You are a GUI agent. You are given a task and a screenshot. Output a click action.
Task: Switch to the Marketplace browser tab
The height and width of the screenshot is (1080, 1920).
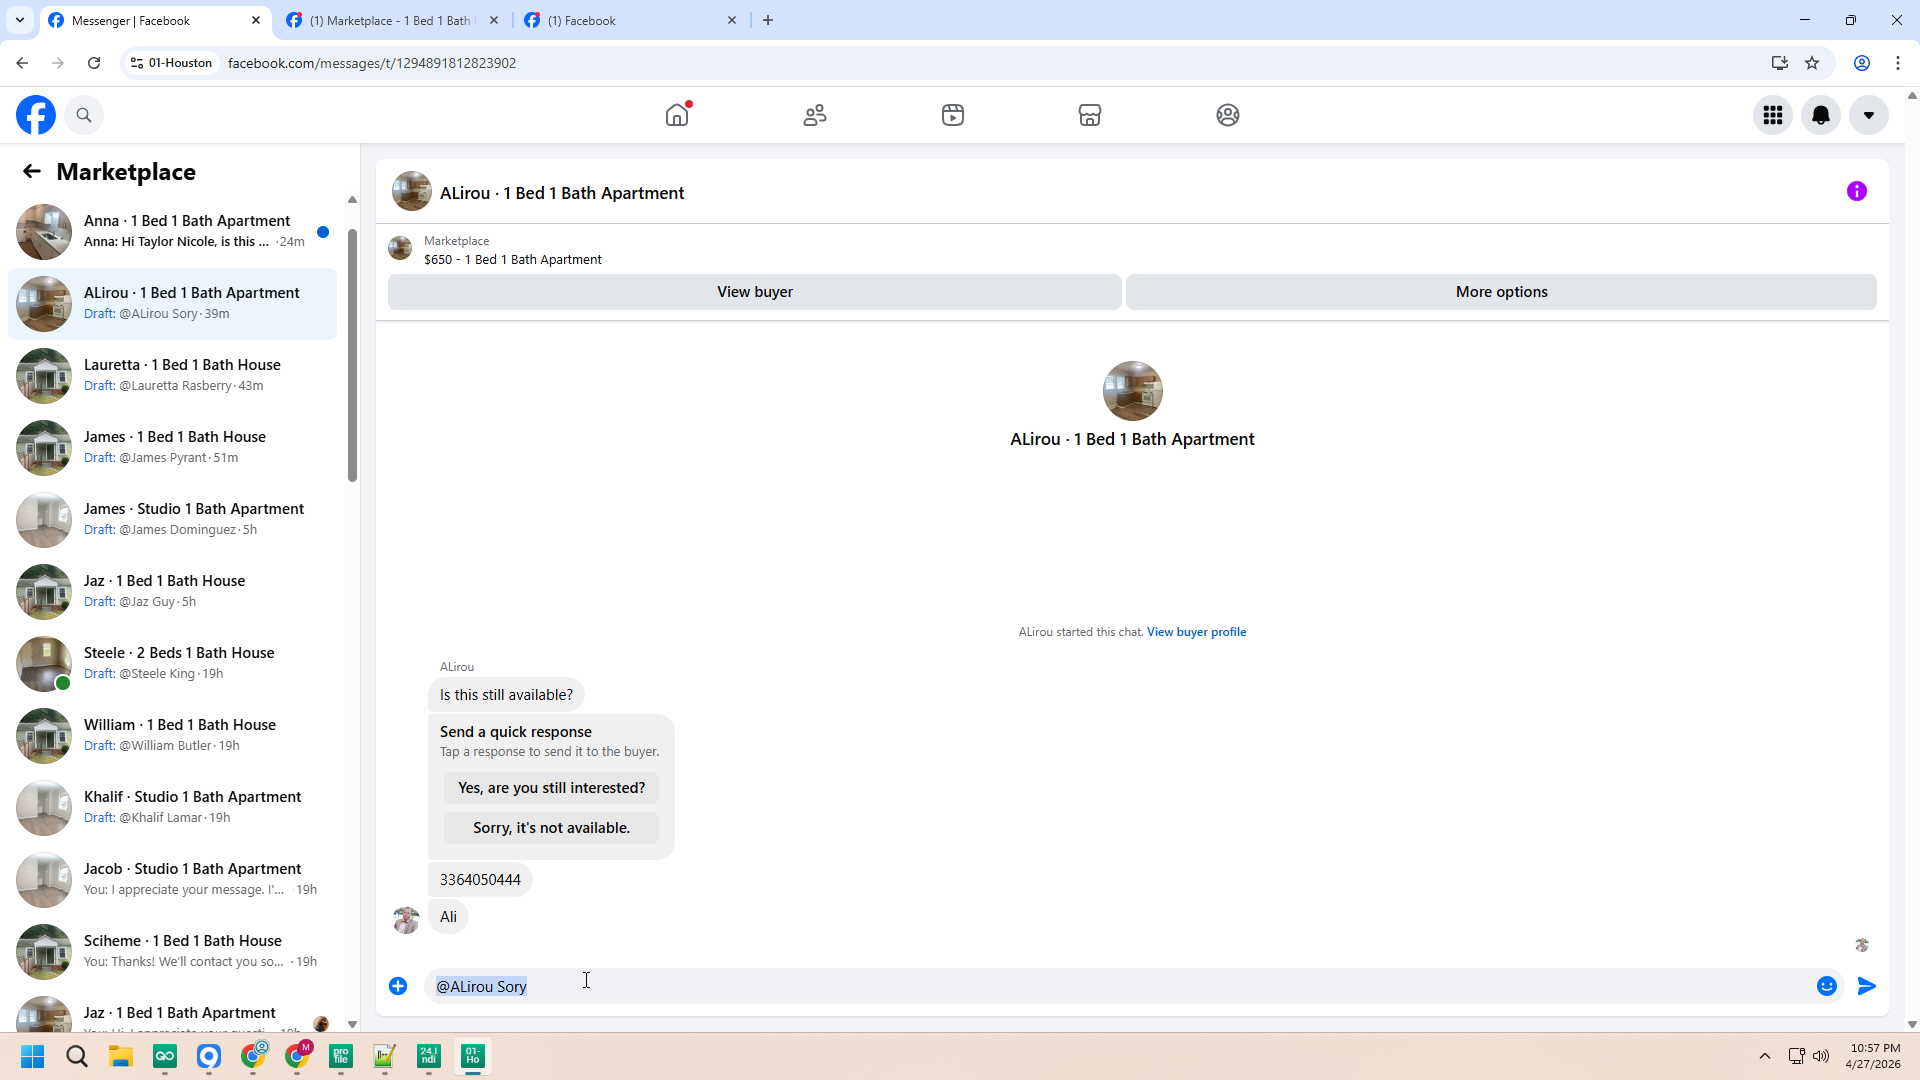(x=390, y=20)
